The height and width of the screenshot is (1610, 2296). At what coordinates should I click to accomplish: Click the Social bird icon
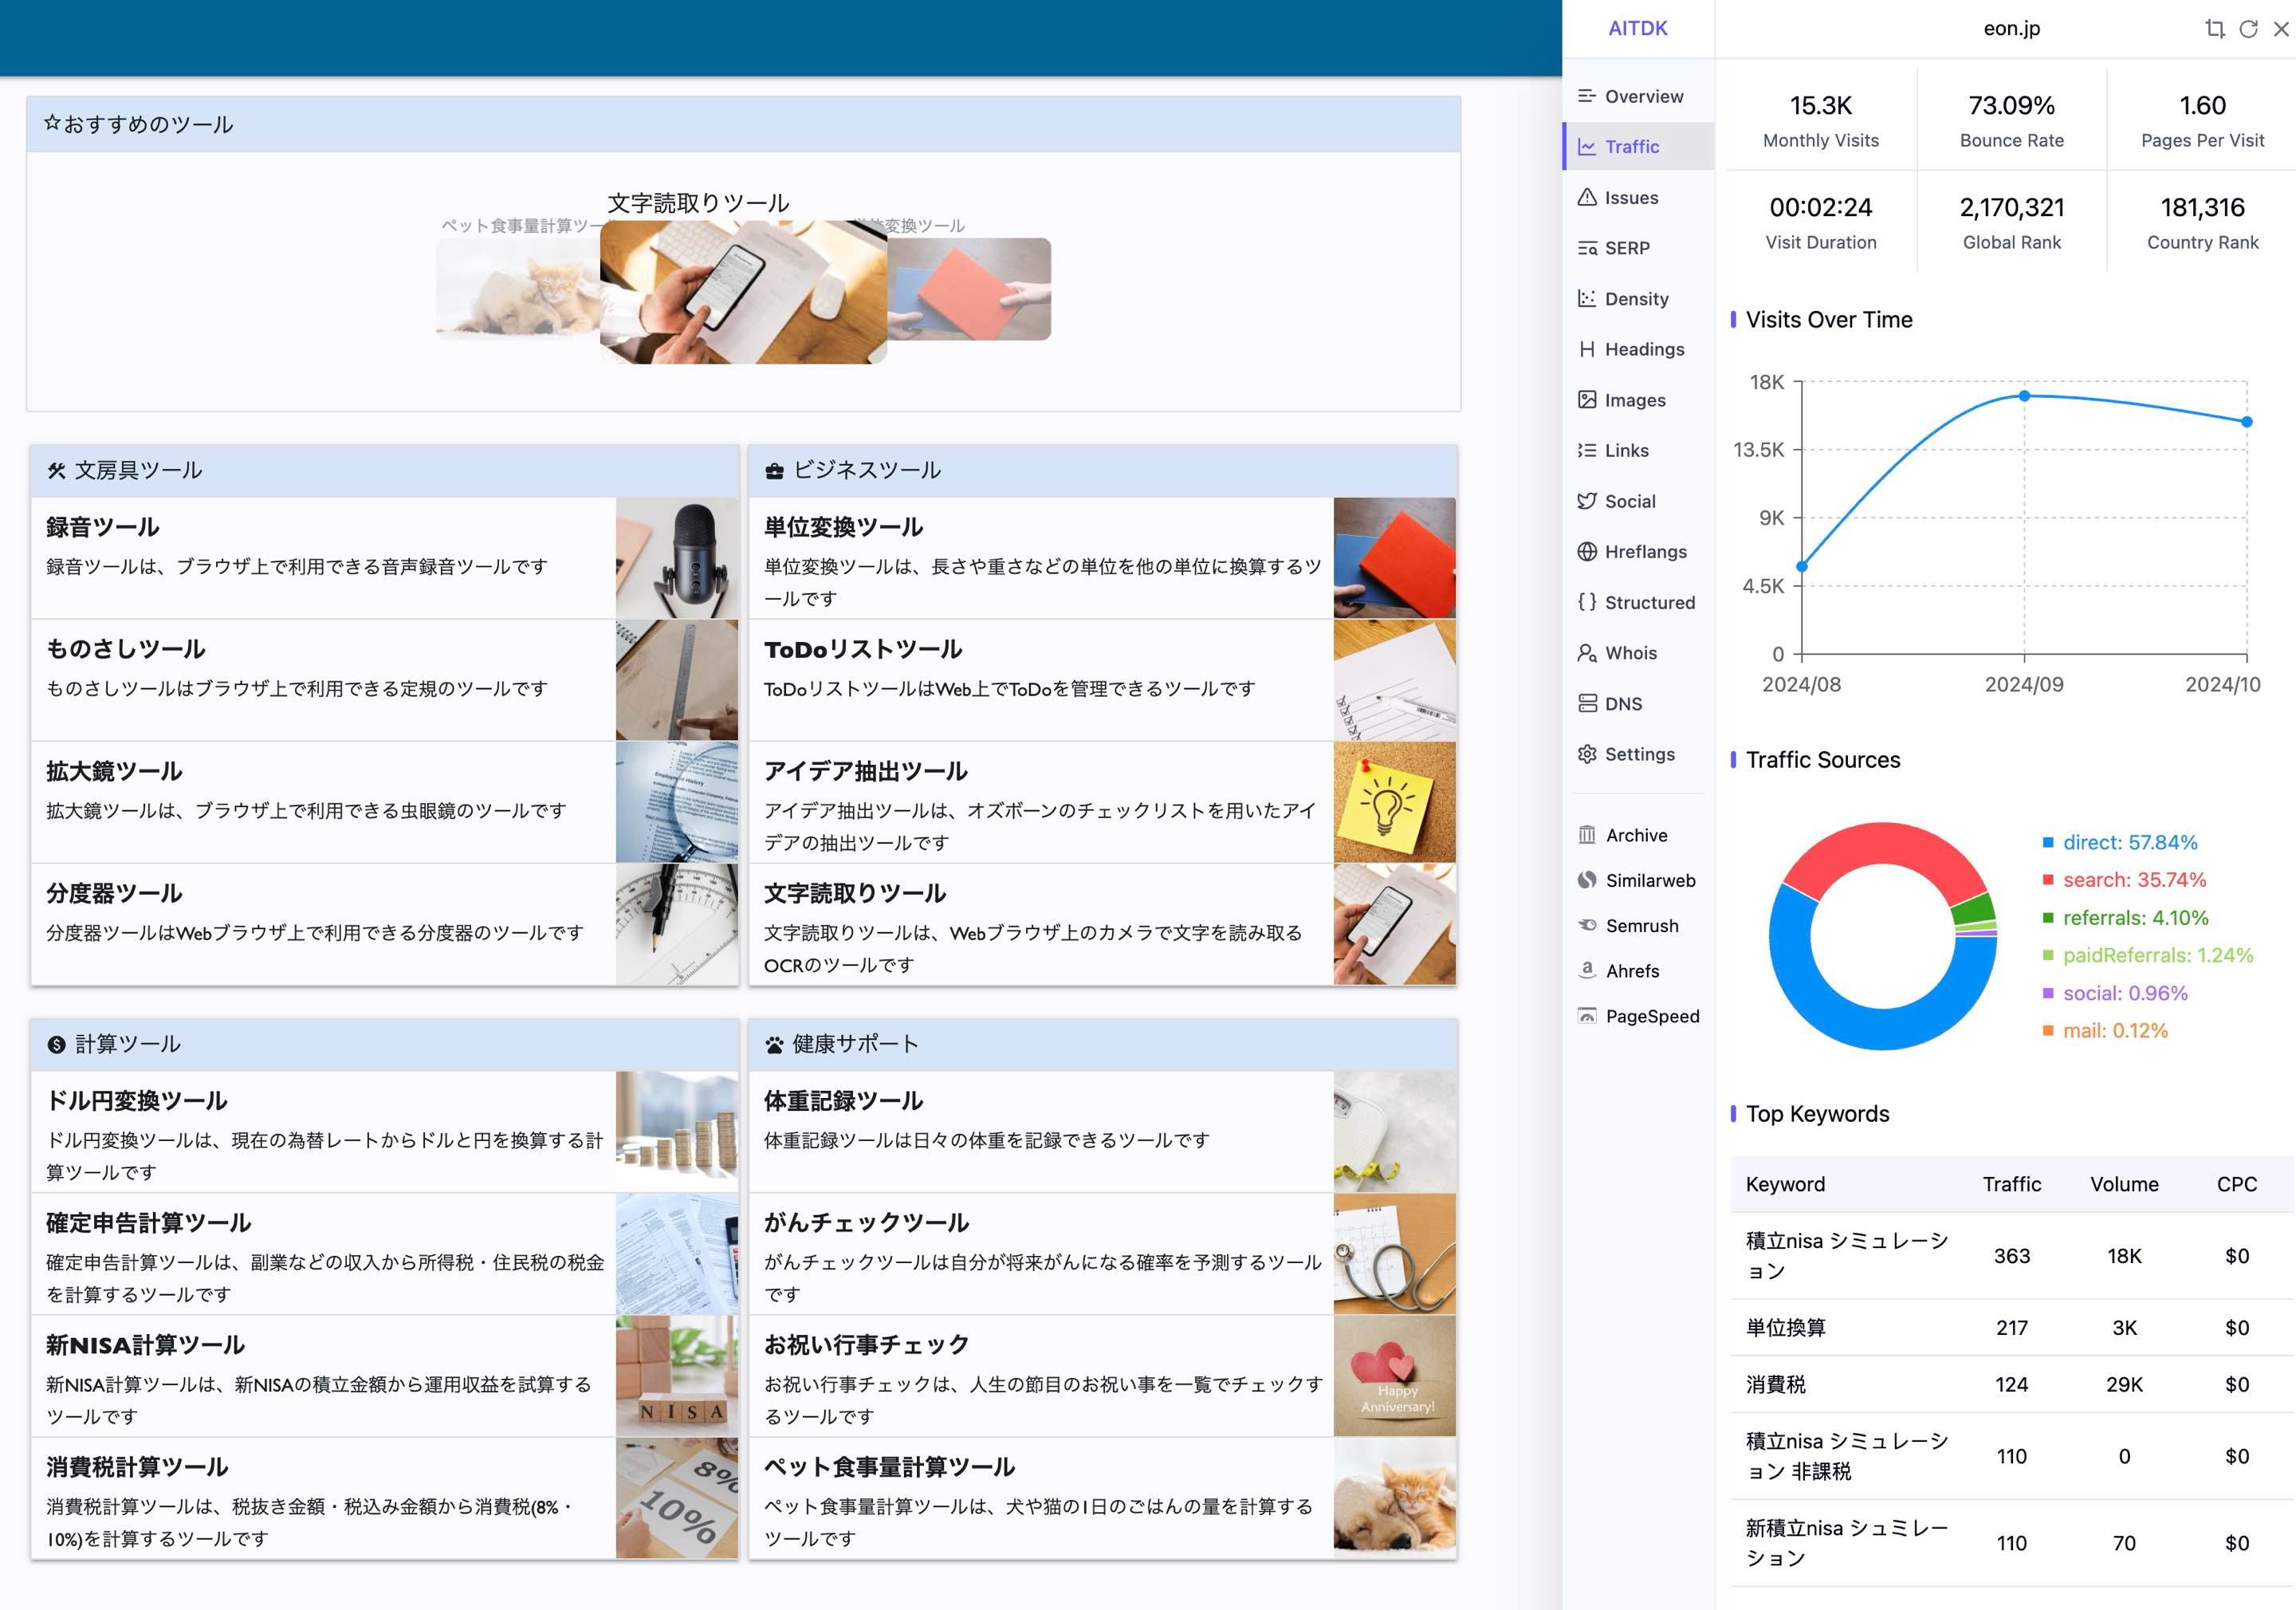[x=1587, y=501]
